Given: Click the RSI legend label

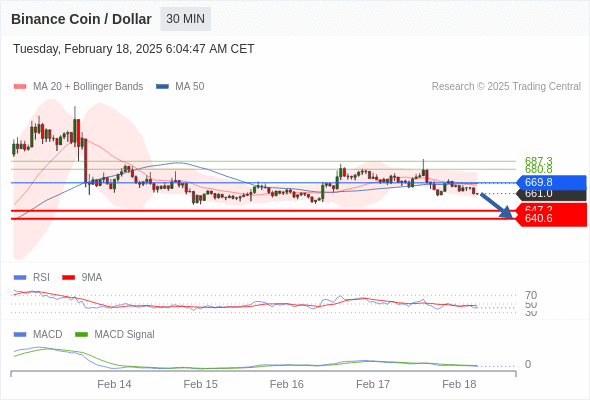Looking at the screenshot, I should 41,278.
